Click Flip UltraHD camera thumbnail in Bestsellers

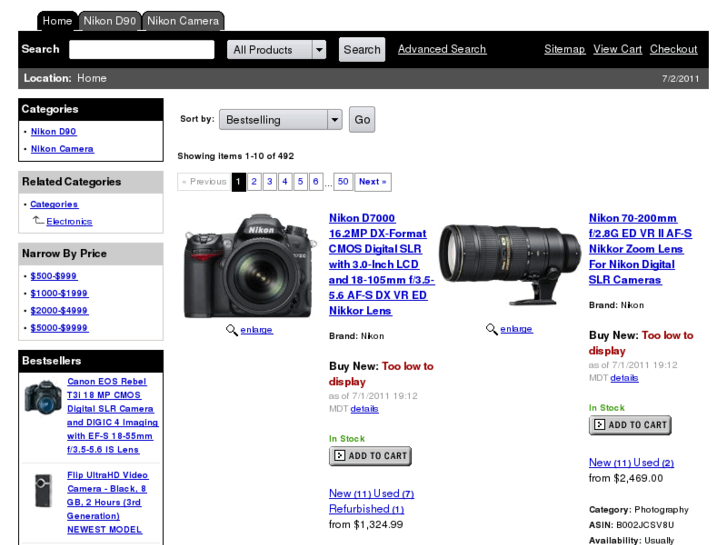[43, 490]
